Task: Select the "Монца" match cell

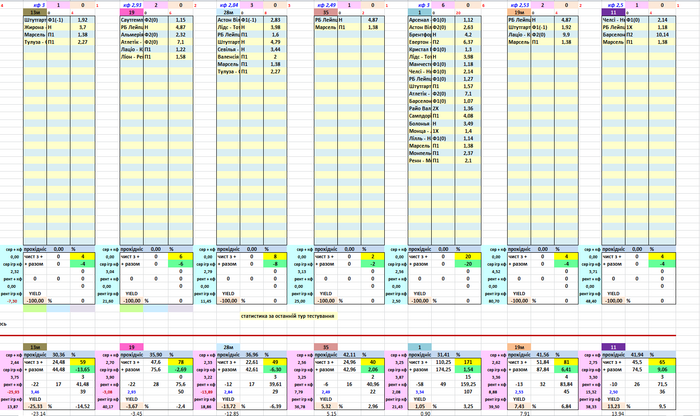Action: coord(420,131)
